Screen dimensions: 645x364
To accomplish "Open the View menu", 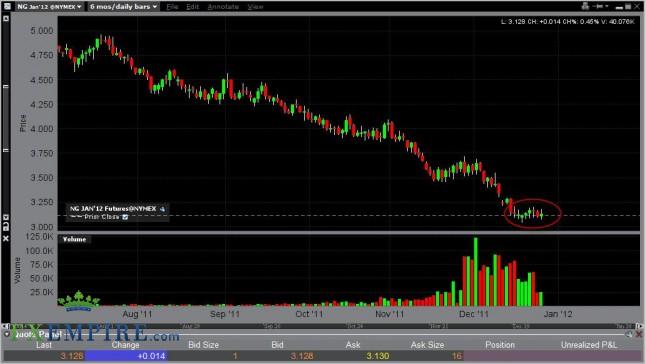I will click(x=255, y=7).
